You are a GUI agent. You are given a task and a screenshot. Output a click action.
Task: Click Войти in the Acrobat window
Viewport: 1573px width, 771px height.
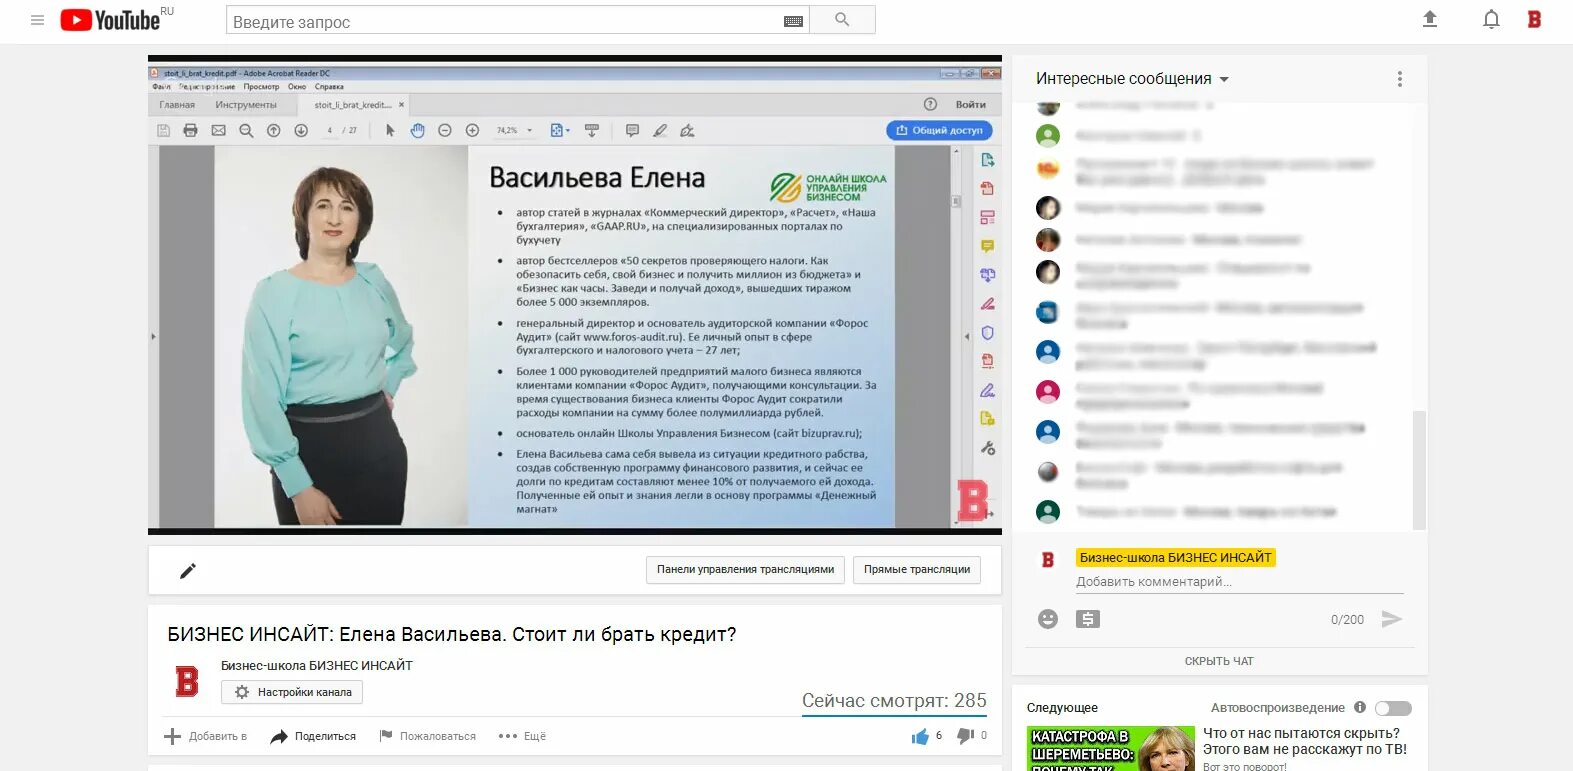970,105
